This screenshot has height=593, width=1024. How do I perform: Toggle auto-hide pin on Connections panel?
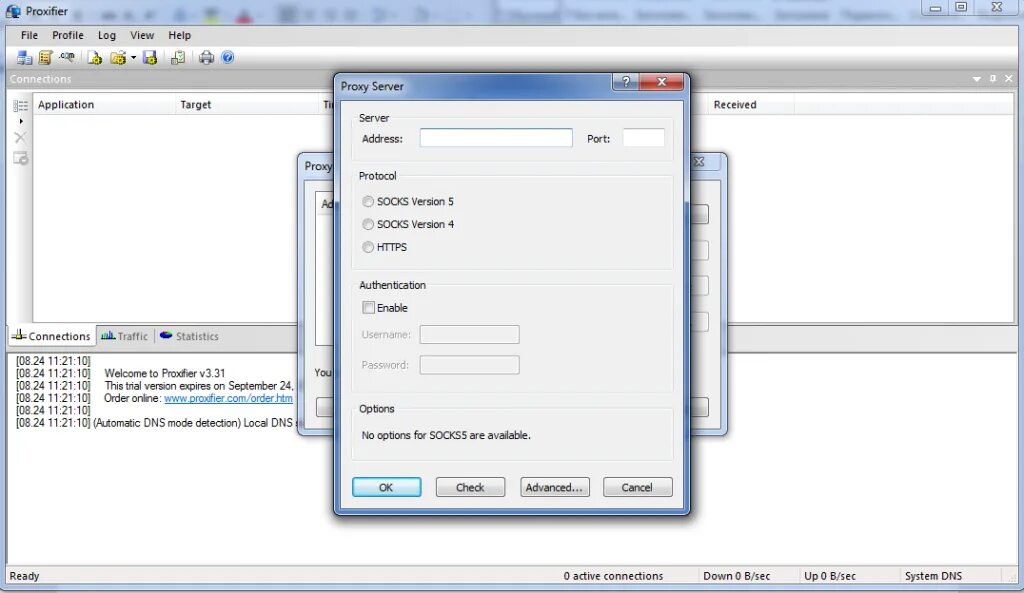[x=993, y=79]
